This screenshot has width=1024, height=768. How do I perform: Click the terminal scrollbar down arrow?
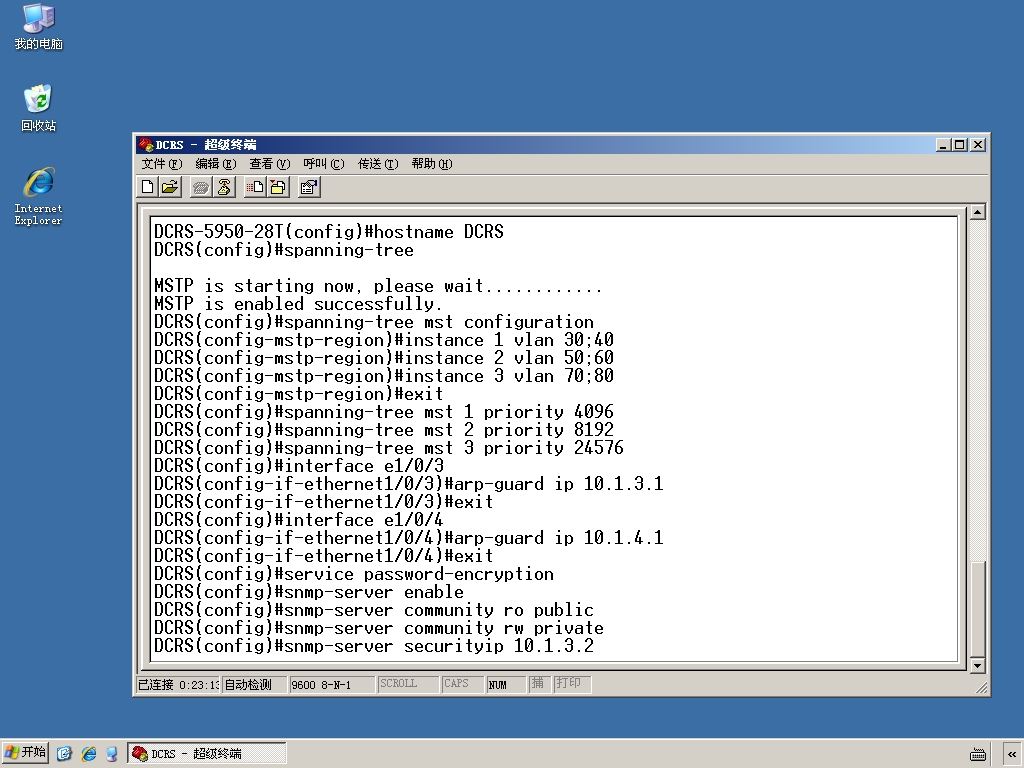pyautogui.click(x=978, y=665)
